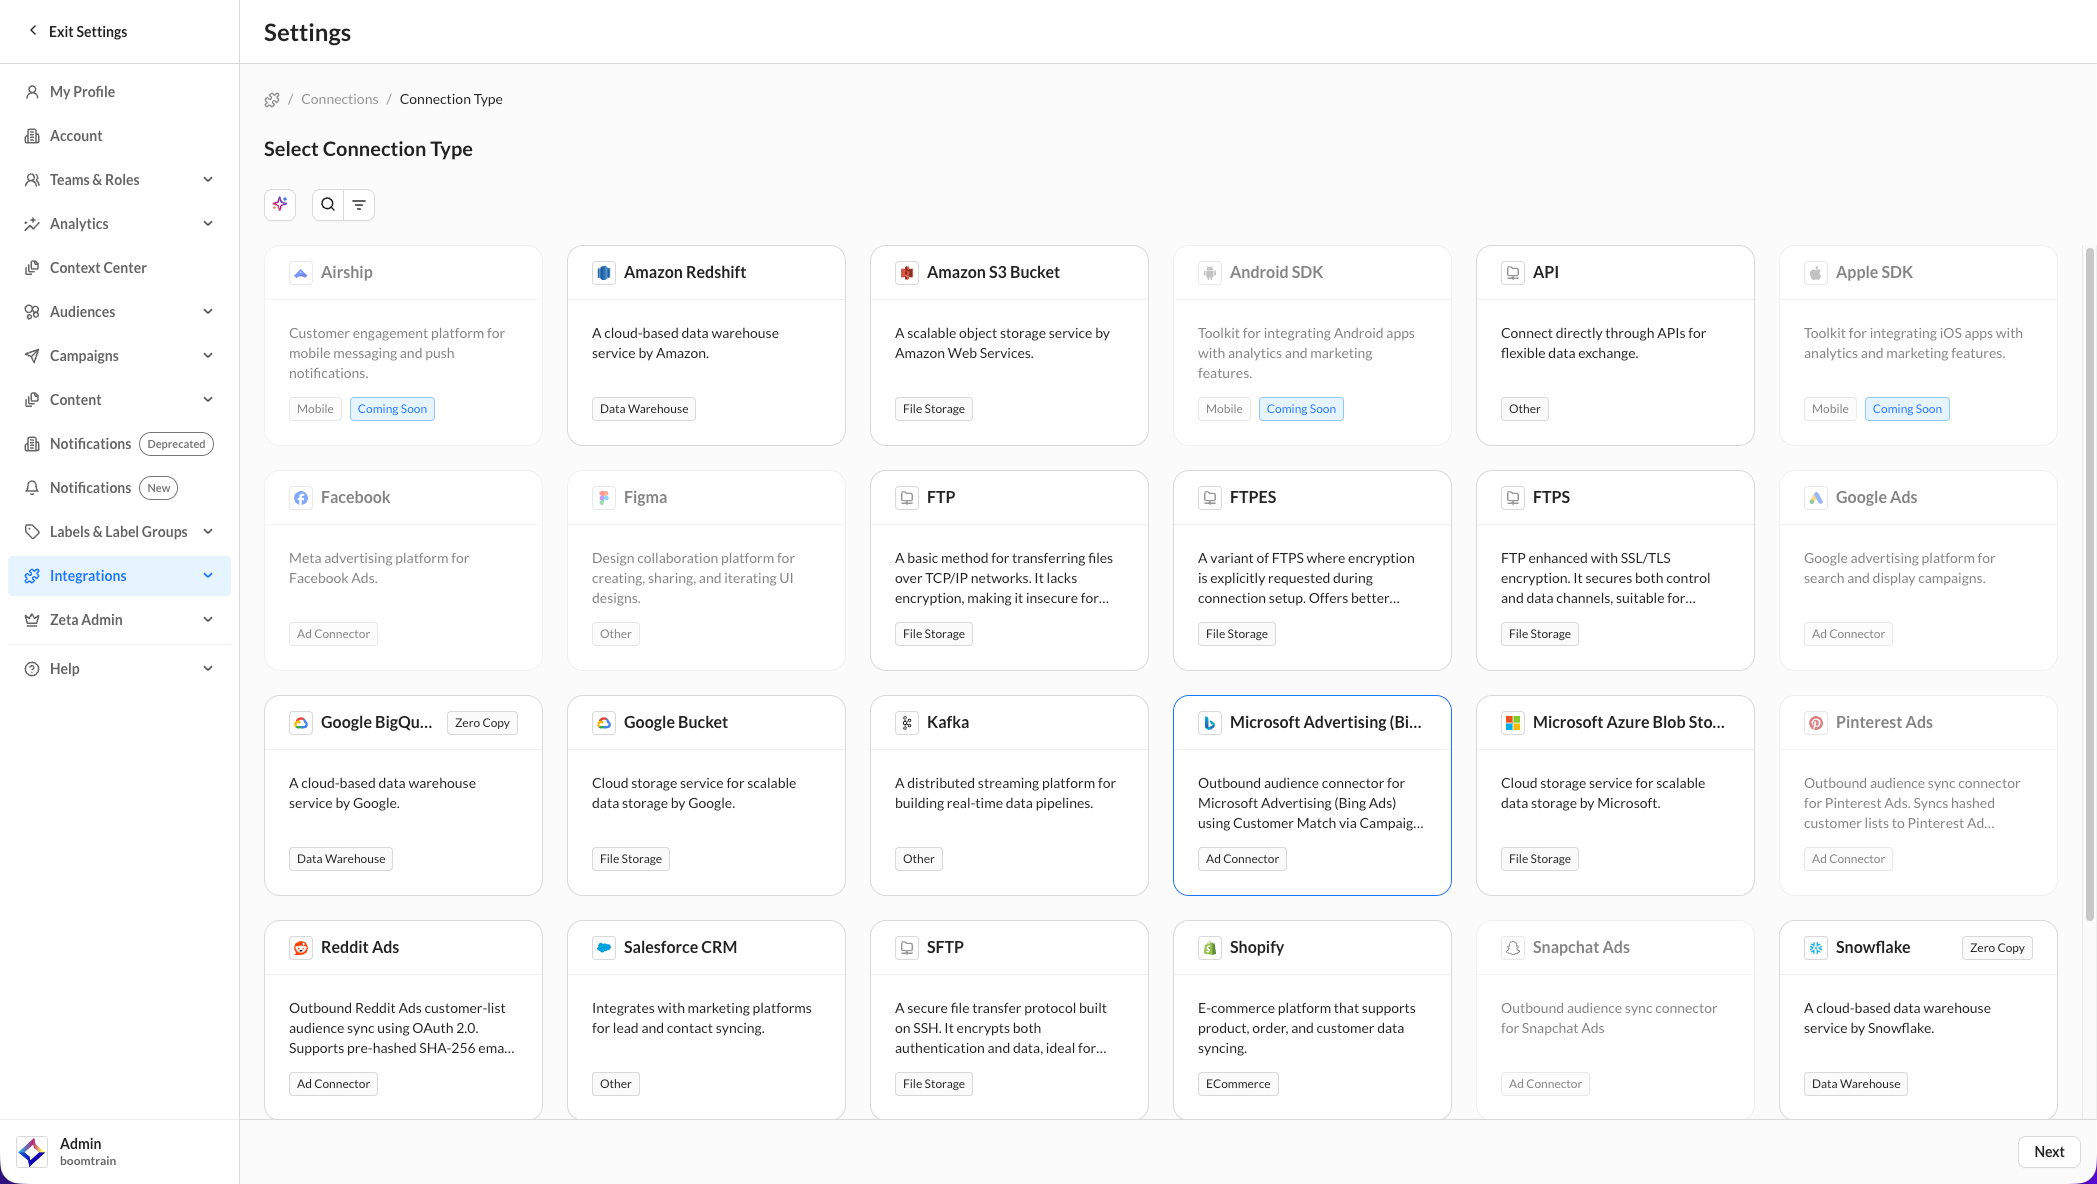Open My Profile settings page
This screenshot has height=1184, width=2097.
click(x=118, y=92)
